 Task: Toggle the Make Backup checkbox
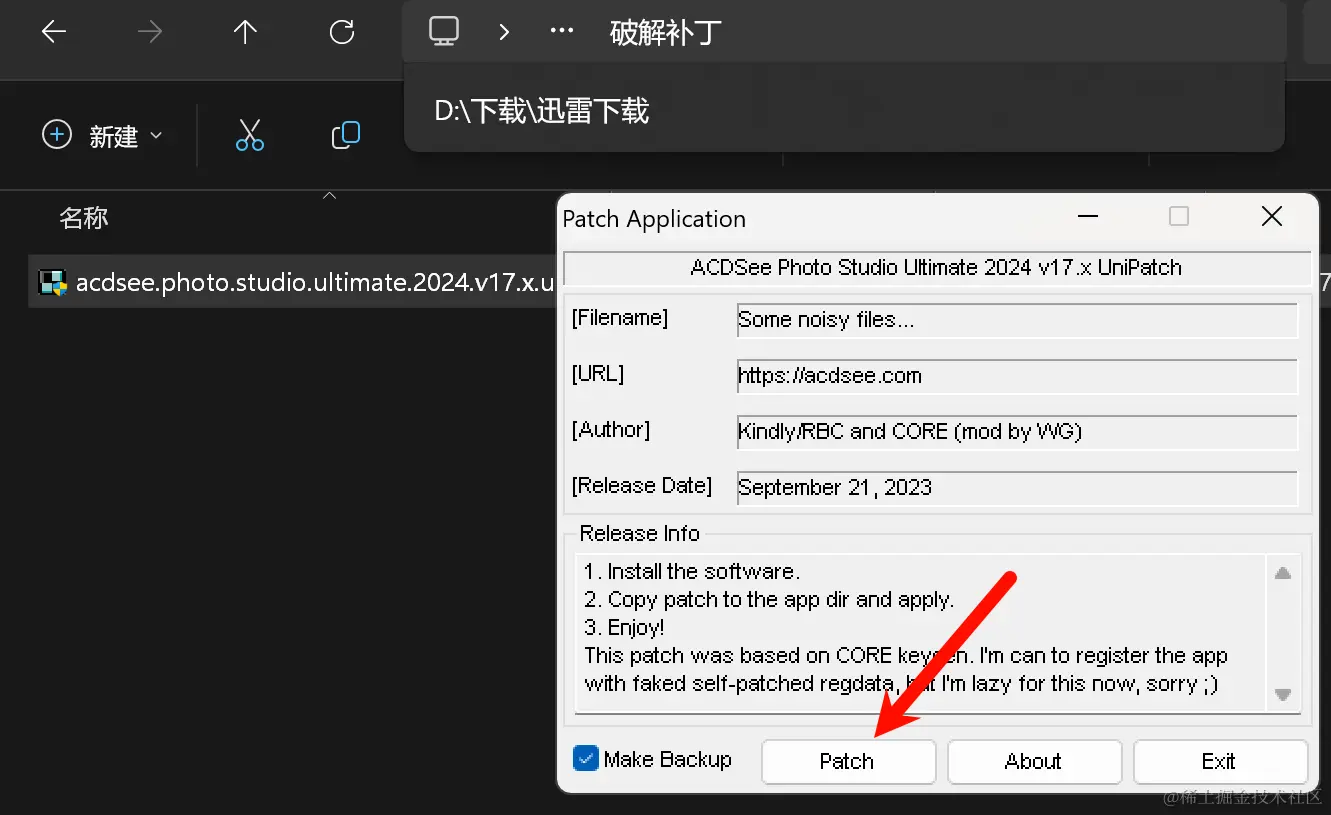[x=585, y=759]
